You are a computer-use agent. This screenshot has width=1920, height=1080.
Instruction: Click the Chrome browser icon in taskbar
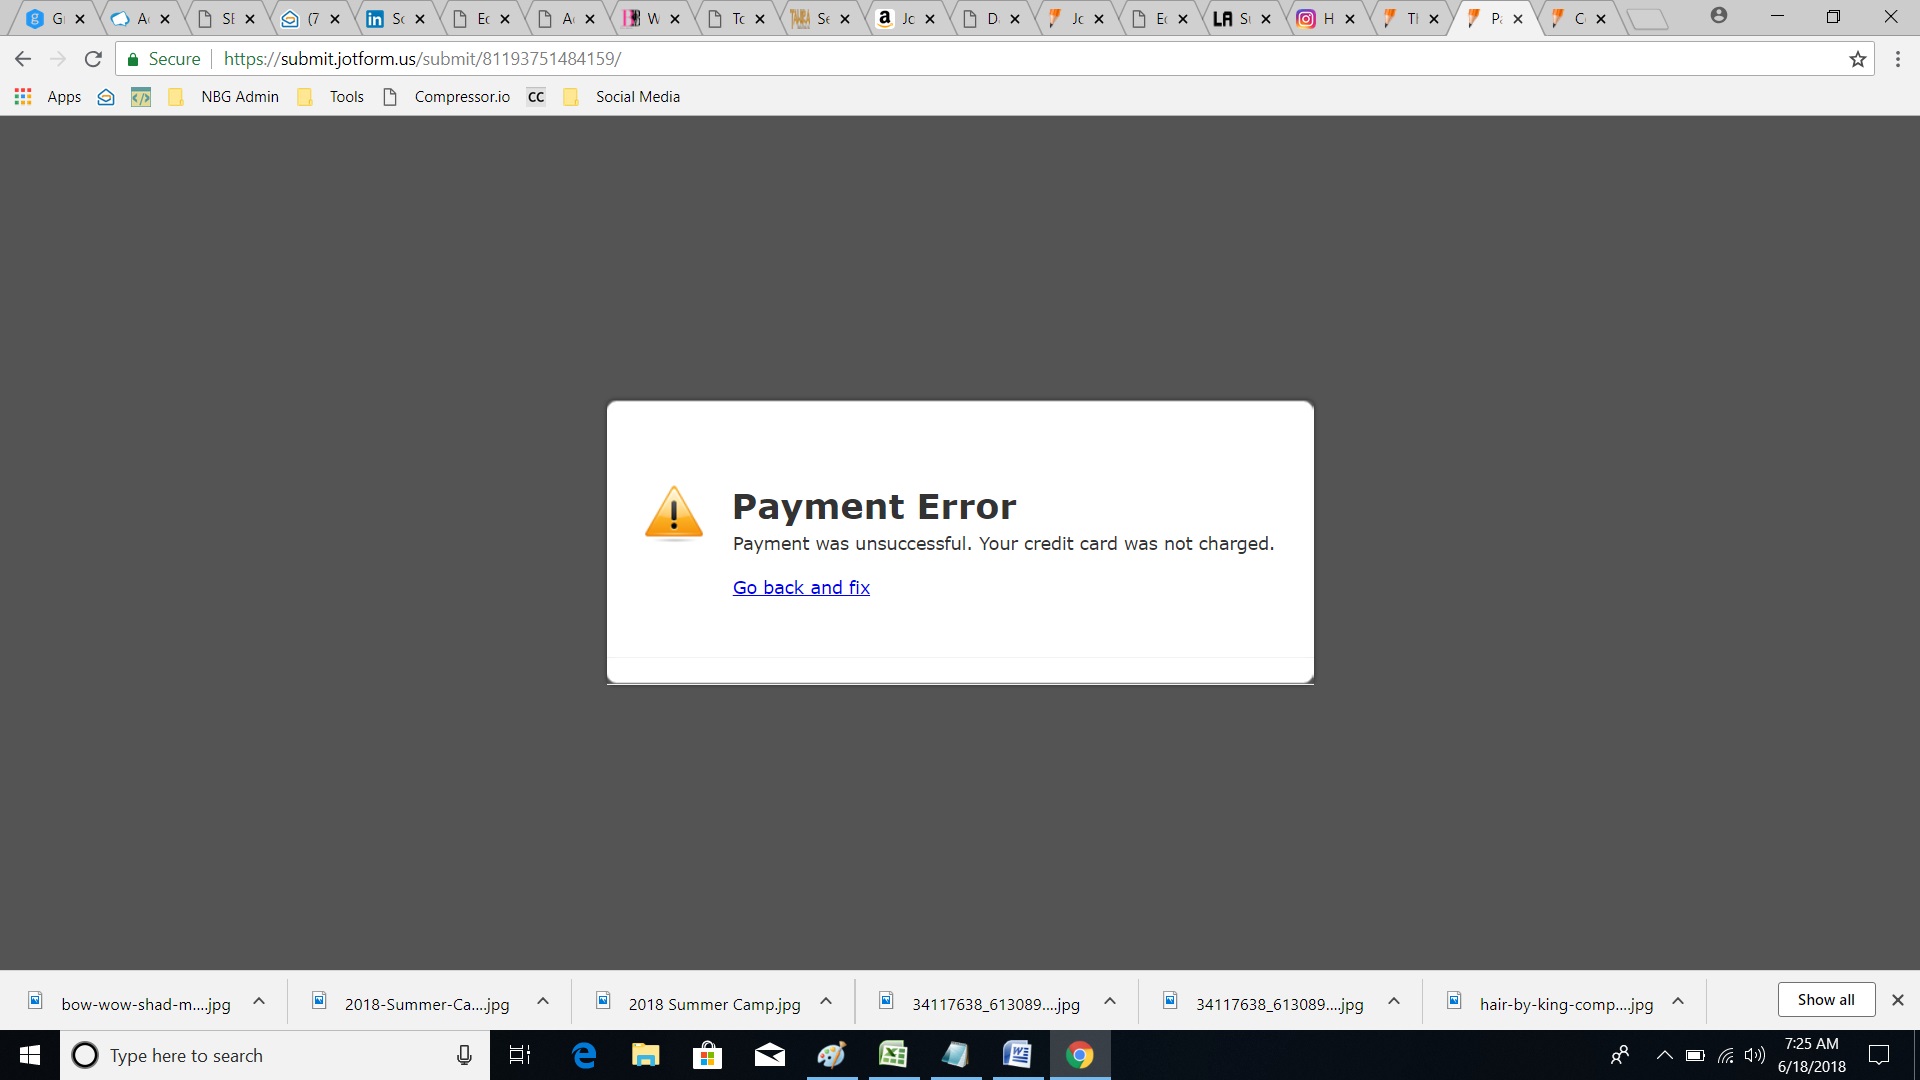point(1079,1055)
